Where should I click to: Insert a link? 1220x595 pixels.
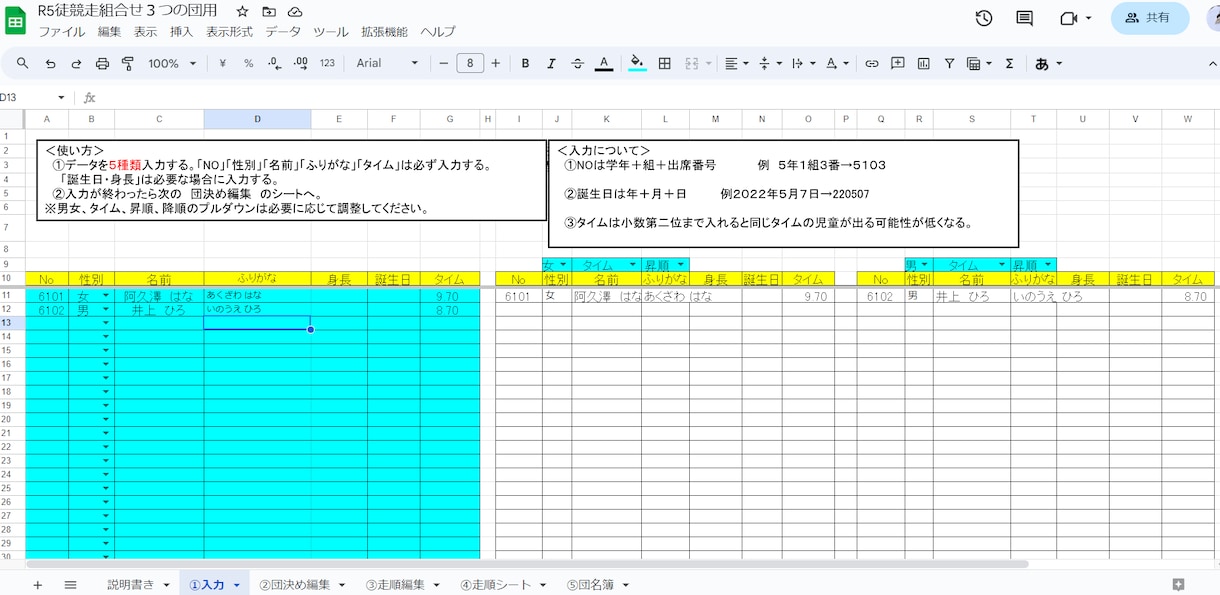click(872, 63)
